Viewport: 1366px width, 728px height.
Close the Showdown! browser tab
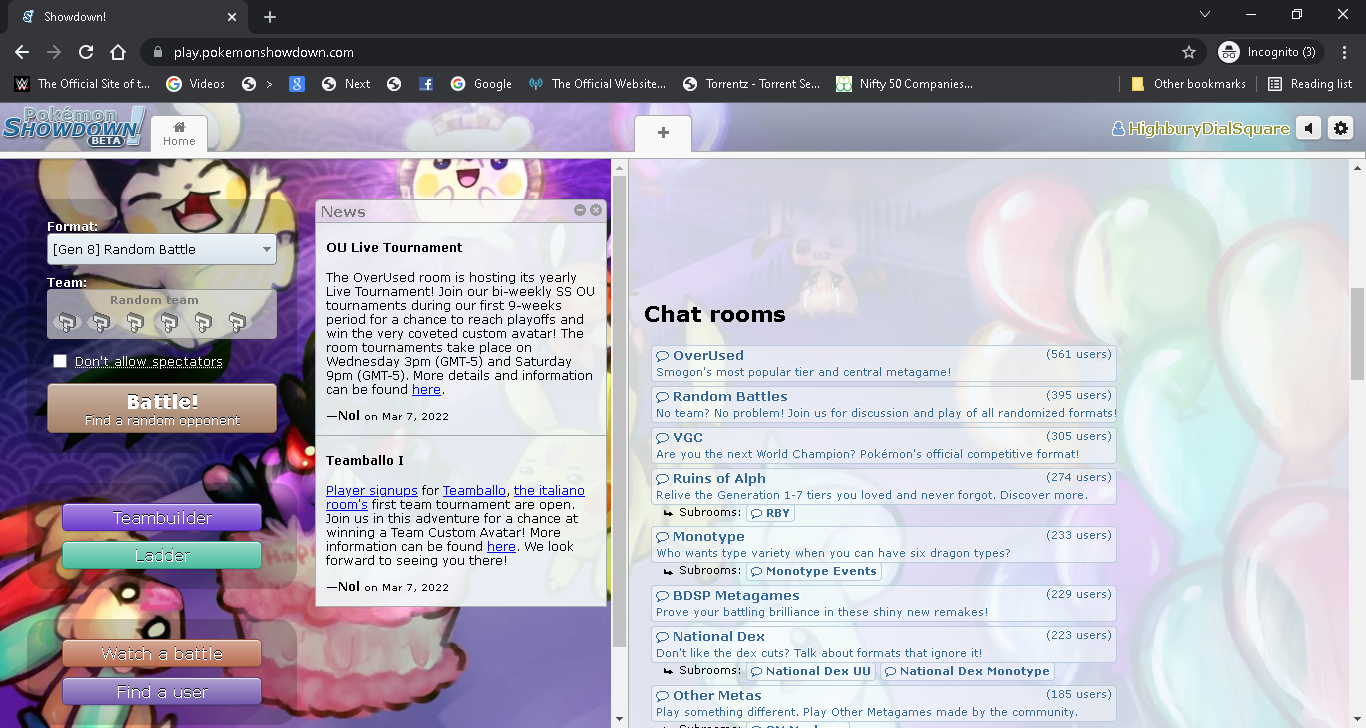click(232, 17)
